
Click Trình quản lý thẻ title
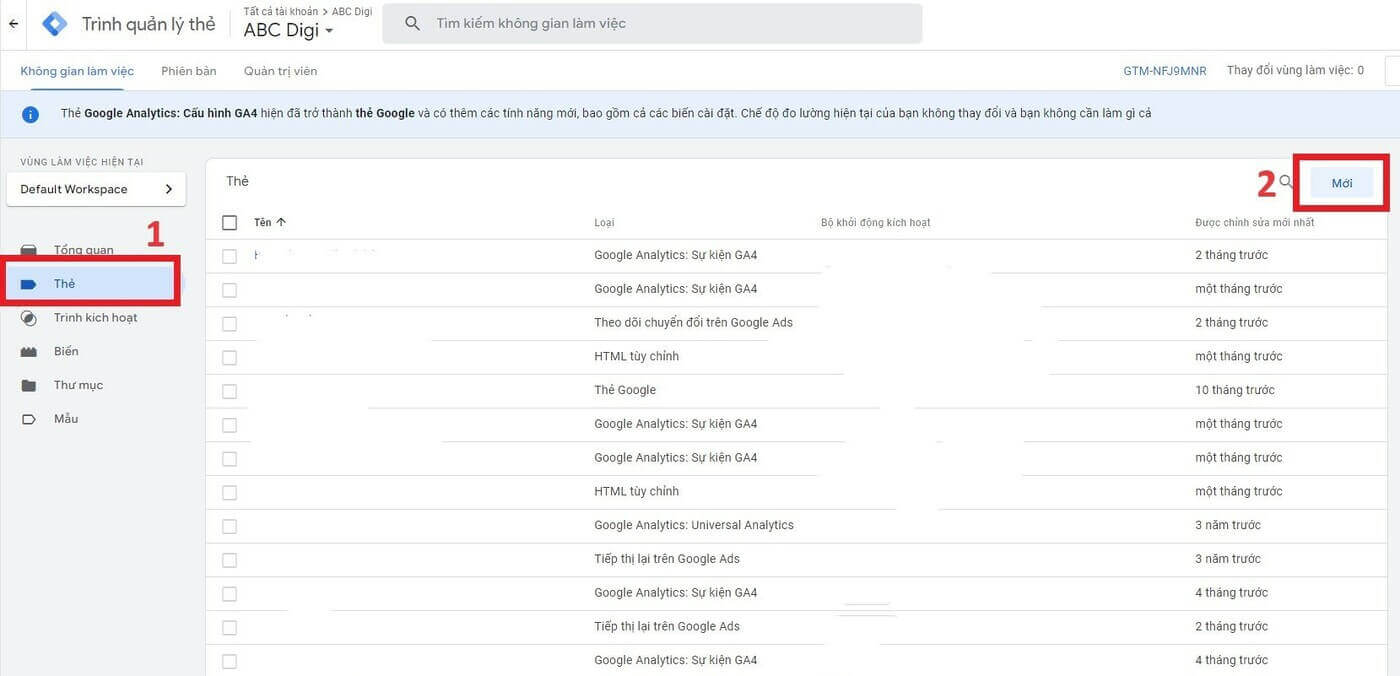pos(148,24)
